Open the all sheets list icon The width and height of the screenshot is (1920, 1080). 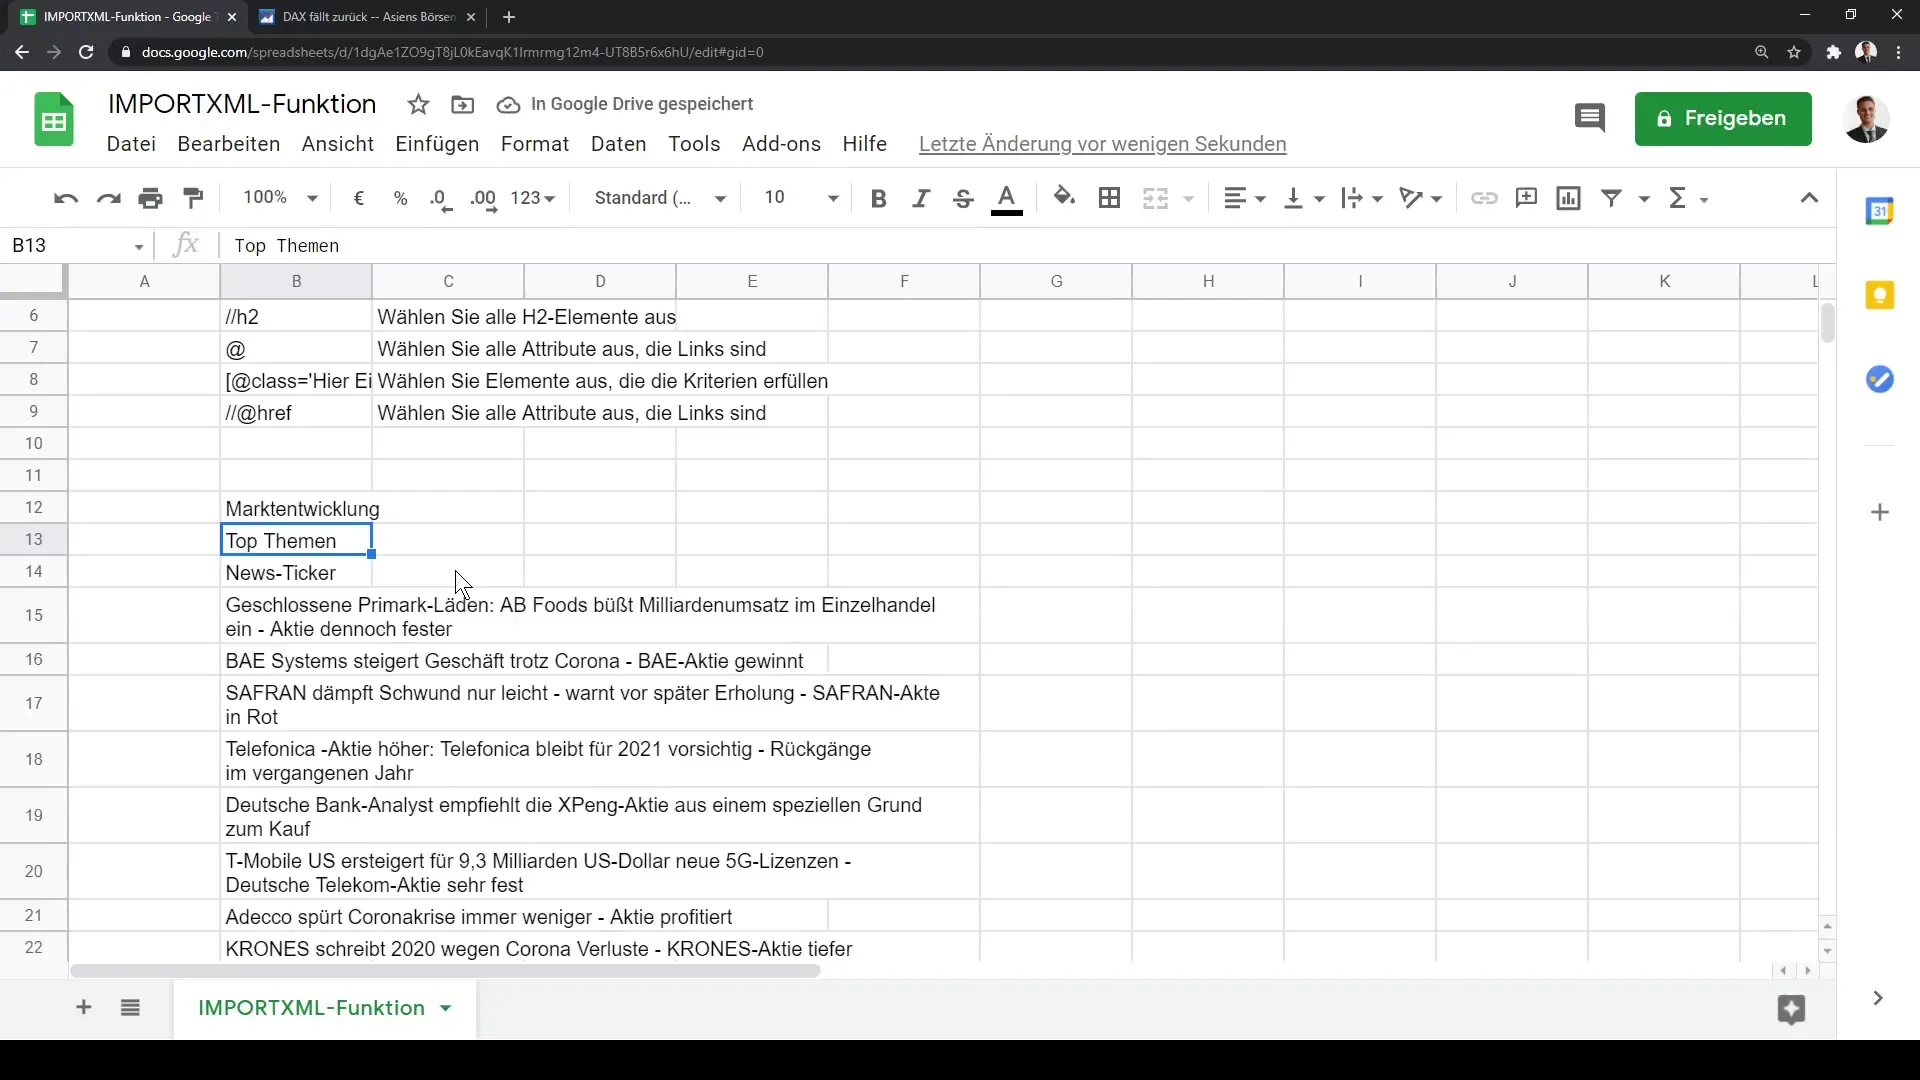point(130,1007)
